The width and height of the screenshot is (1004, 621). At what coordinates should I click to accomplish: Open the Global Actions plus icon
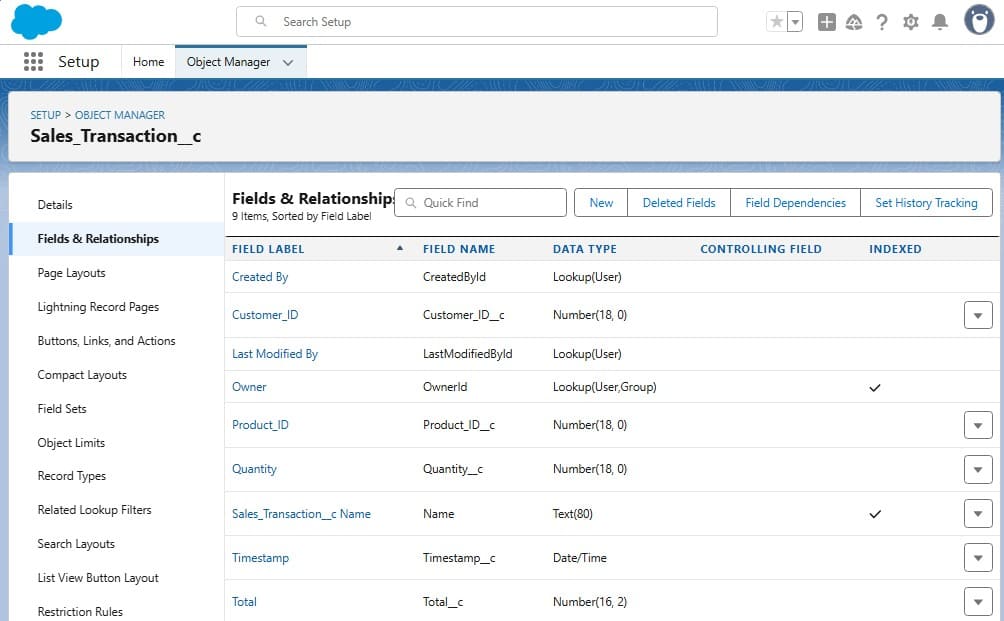[827, 22]
